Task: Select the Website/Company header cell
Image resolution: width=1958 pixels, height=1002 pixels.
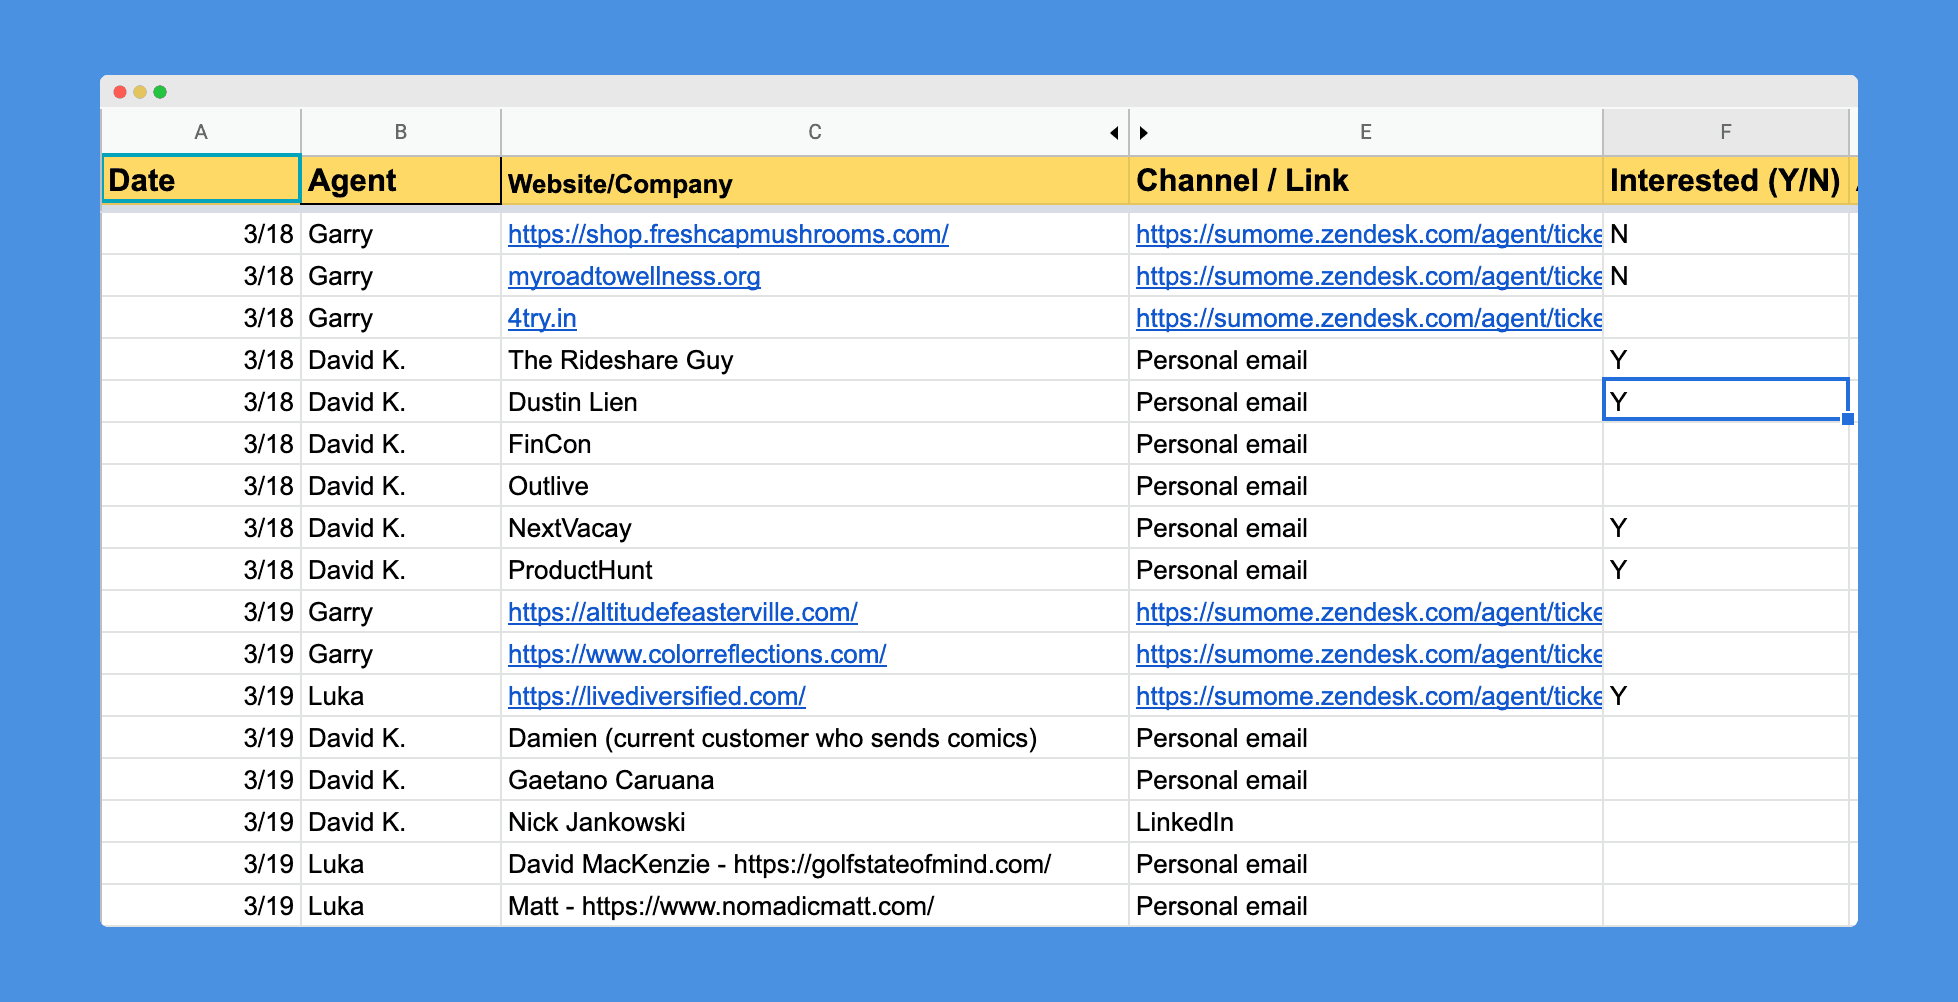Action: point(815,180)
